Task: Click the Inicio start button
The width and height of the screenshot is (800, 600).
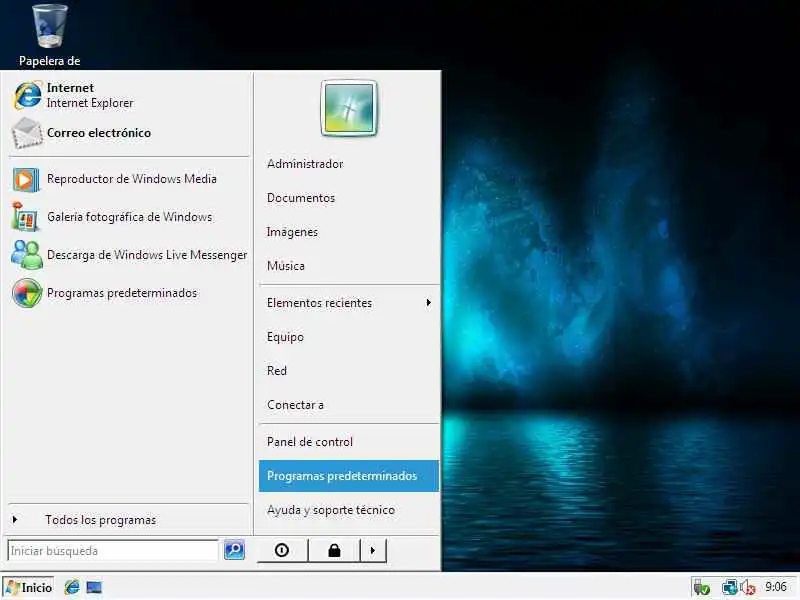Action: (x=28, y=587)
